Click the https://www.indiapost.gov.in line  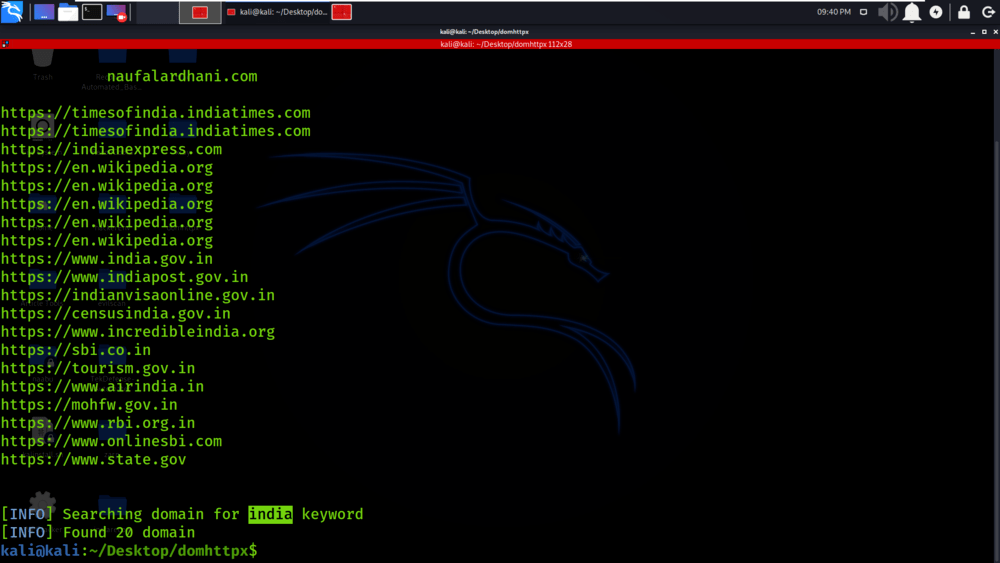coord(124,277)
